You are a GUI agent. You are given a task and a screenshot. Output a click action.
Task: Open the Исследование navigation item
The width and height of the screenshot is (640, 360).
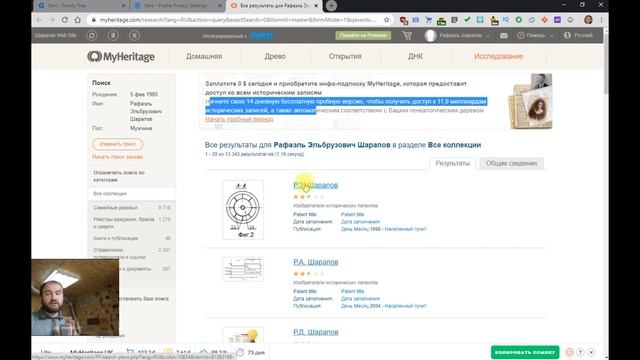[x=498, y=56]
